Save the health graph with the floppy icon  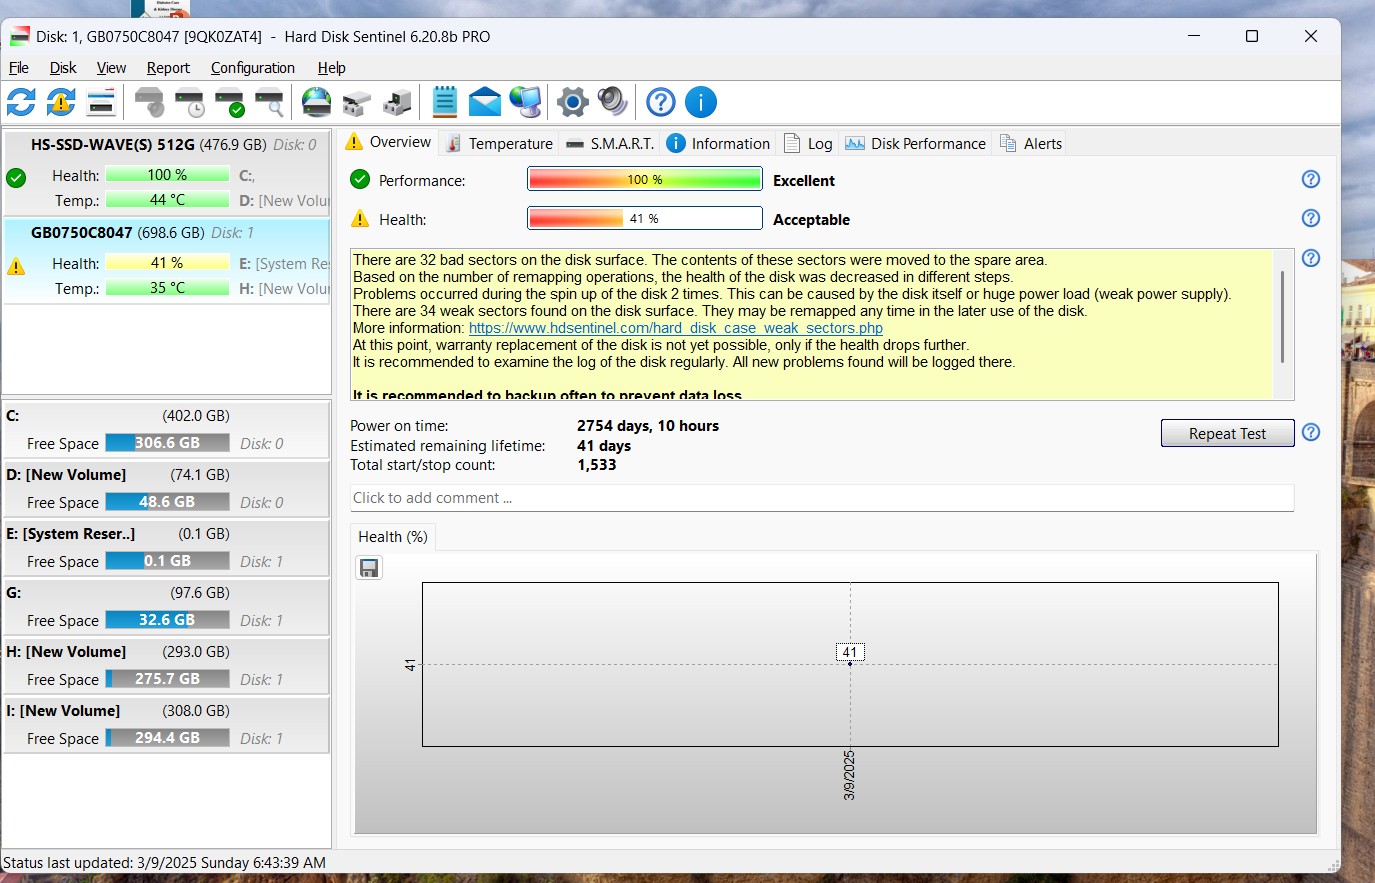pos(369,568)
